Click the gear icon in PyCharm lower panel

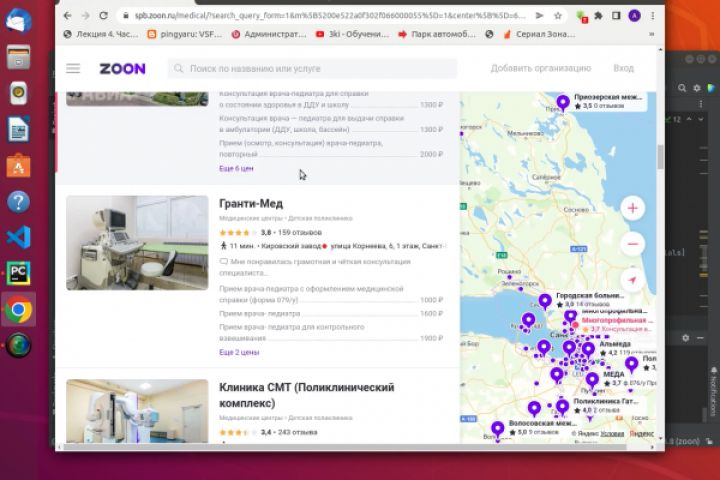(x=686, y=338)
